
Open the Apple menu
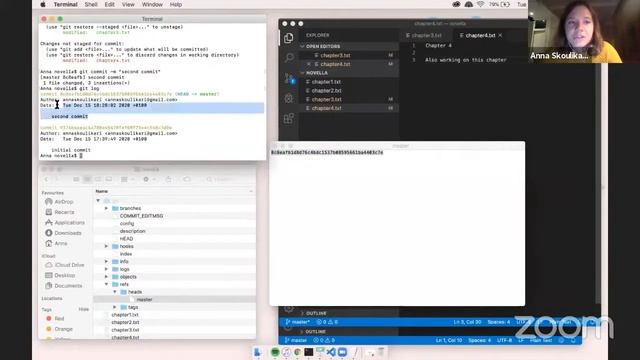click(43, 4)
